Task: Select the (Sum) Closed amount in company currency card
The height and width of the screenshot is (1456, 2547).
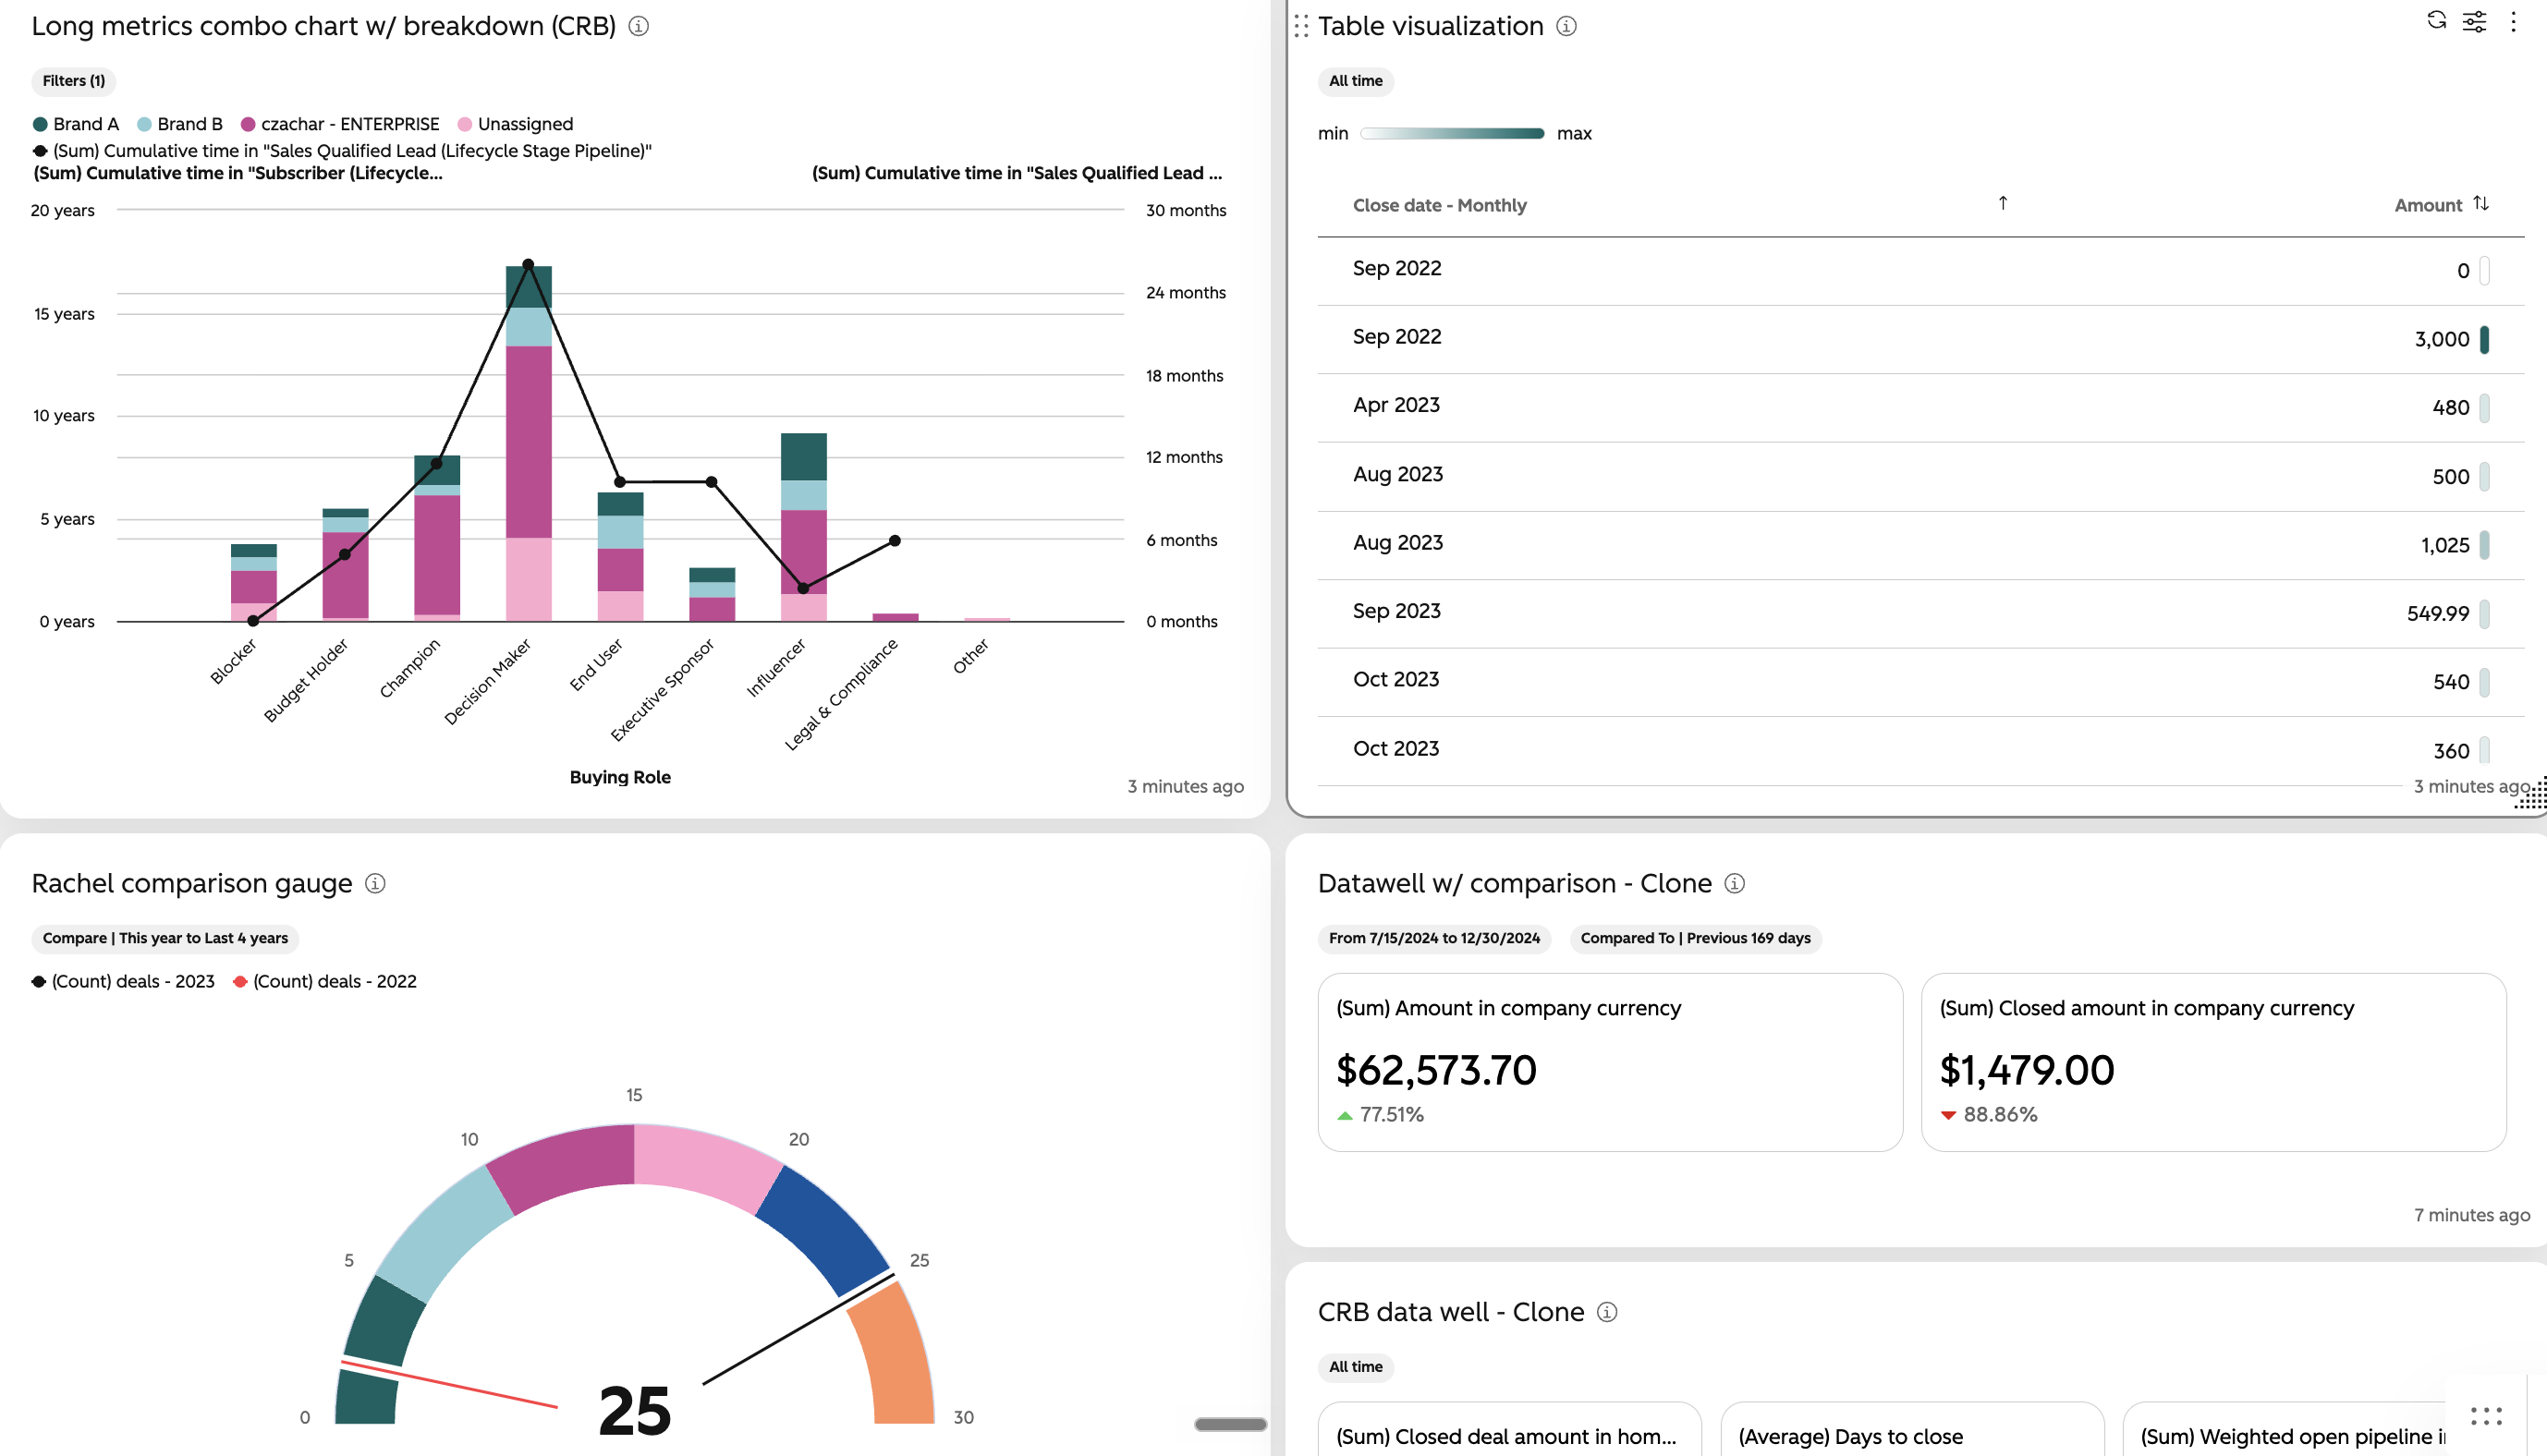Action: (x=2213, y=1062)
